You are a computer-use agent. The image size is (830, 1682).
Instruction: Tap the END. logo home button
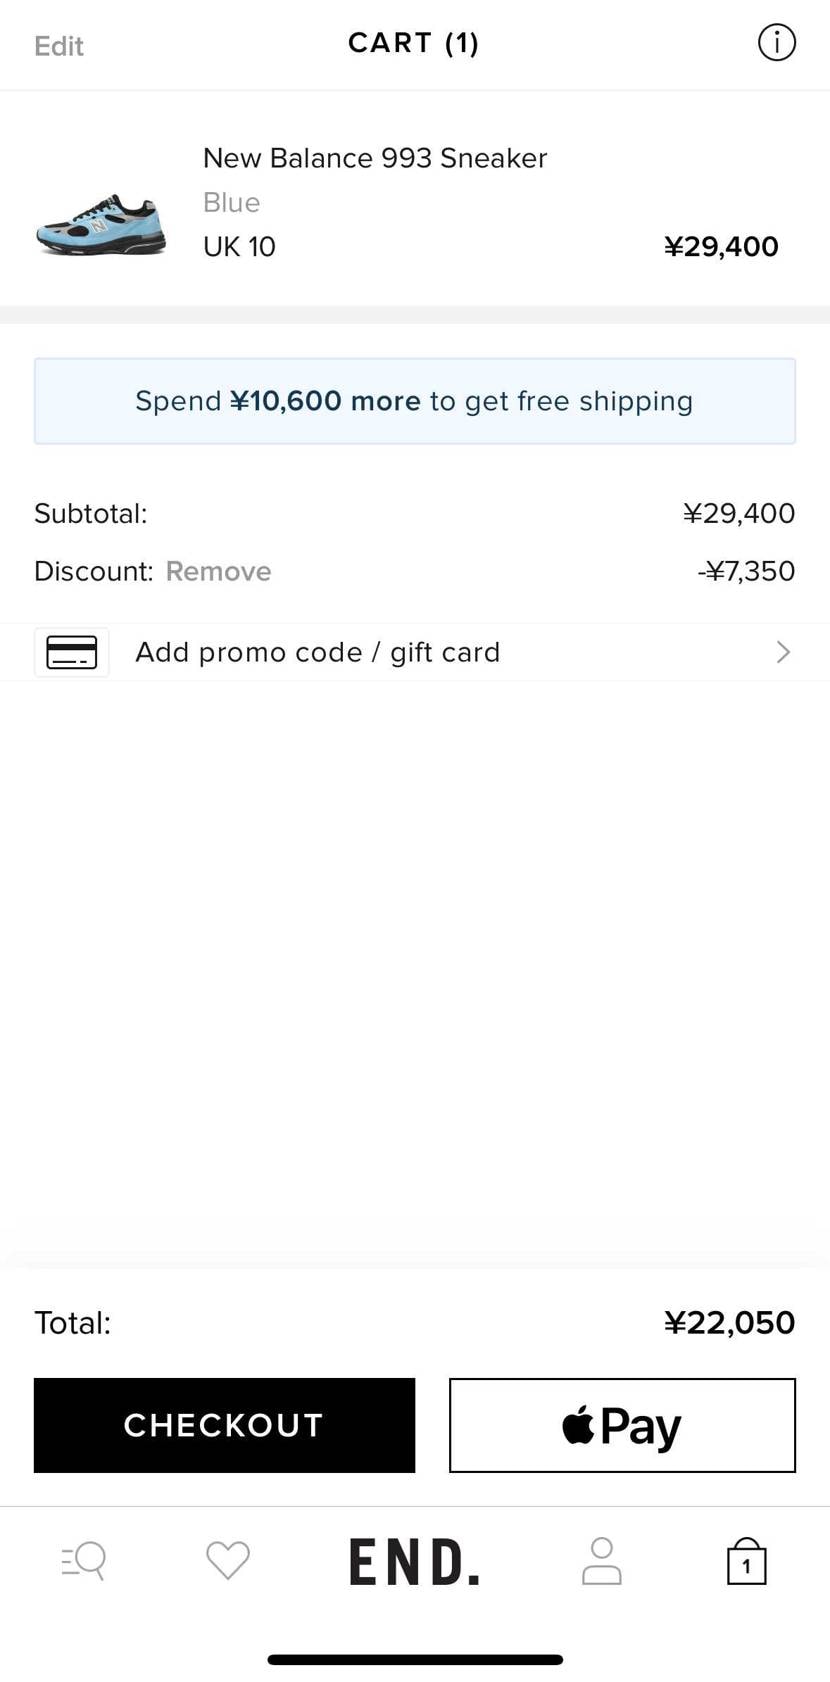pyautogui.click(x=414, y=1562)
